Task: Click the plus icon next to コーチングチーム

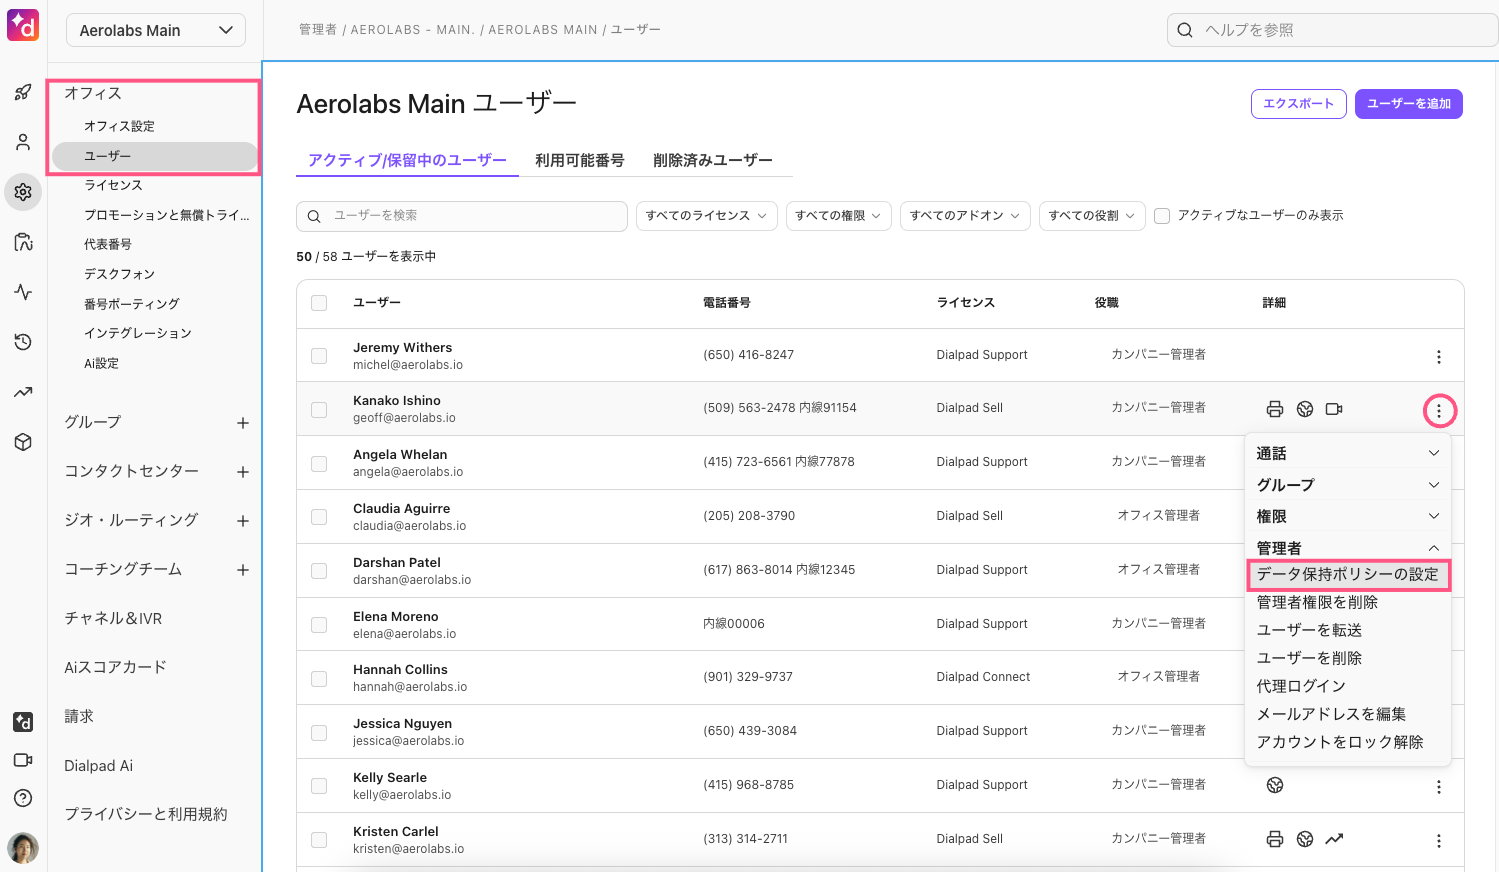Action: [x=243, y=570]
